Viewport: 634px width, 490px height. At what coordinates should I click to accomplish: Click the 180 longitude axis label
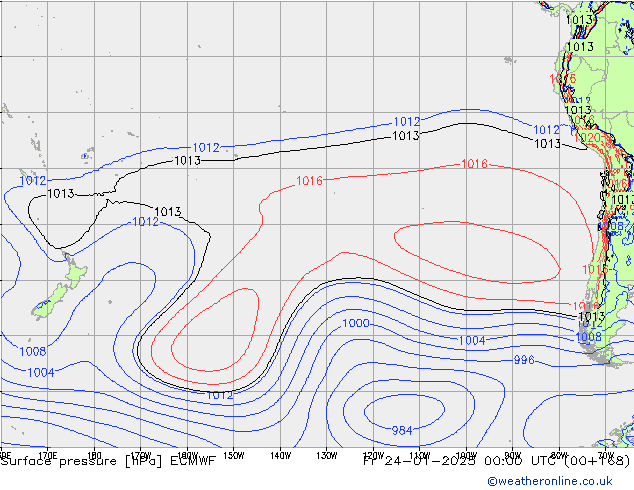tap(94, 455)
